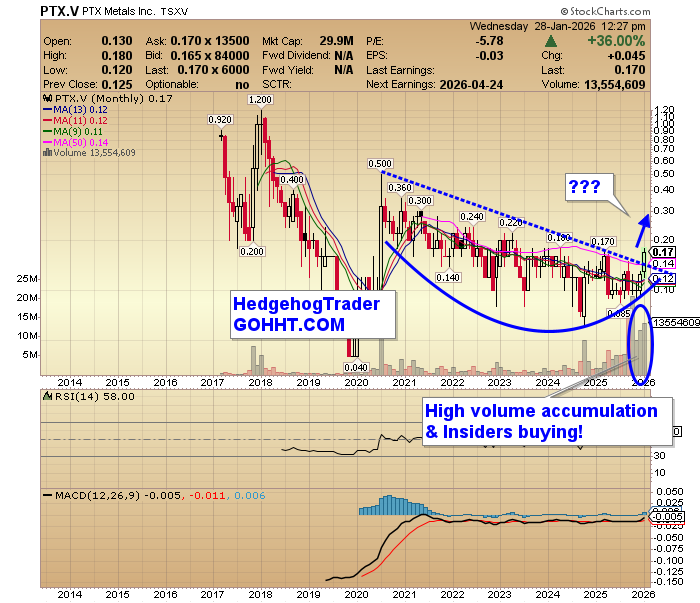Click the date Wednesday 28-Jan-2026 12:27 pm
This screenshot has width=700, height=603.
[558, 26]
